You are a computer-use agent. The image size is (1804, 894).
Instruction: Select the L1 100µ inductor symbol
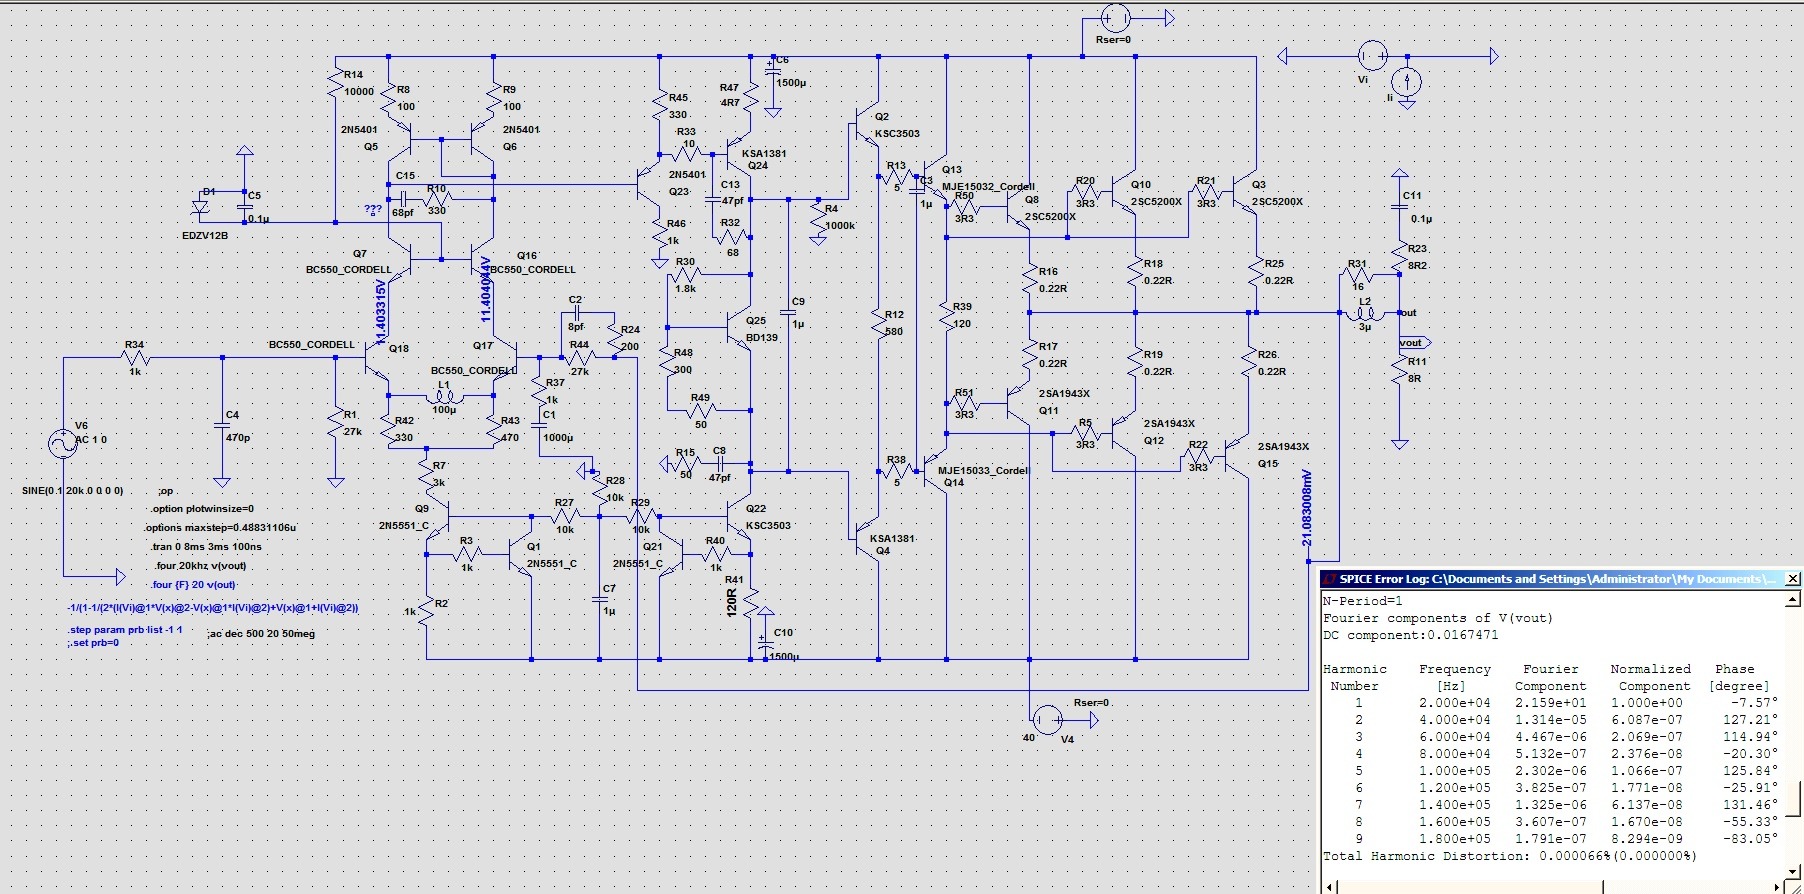(x=444, y=396)
